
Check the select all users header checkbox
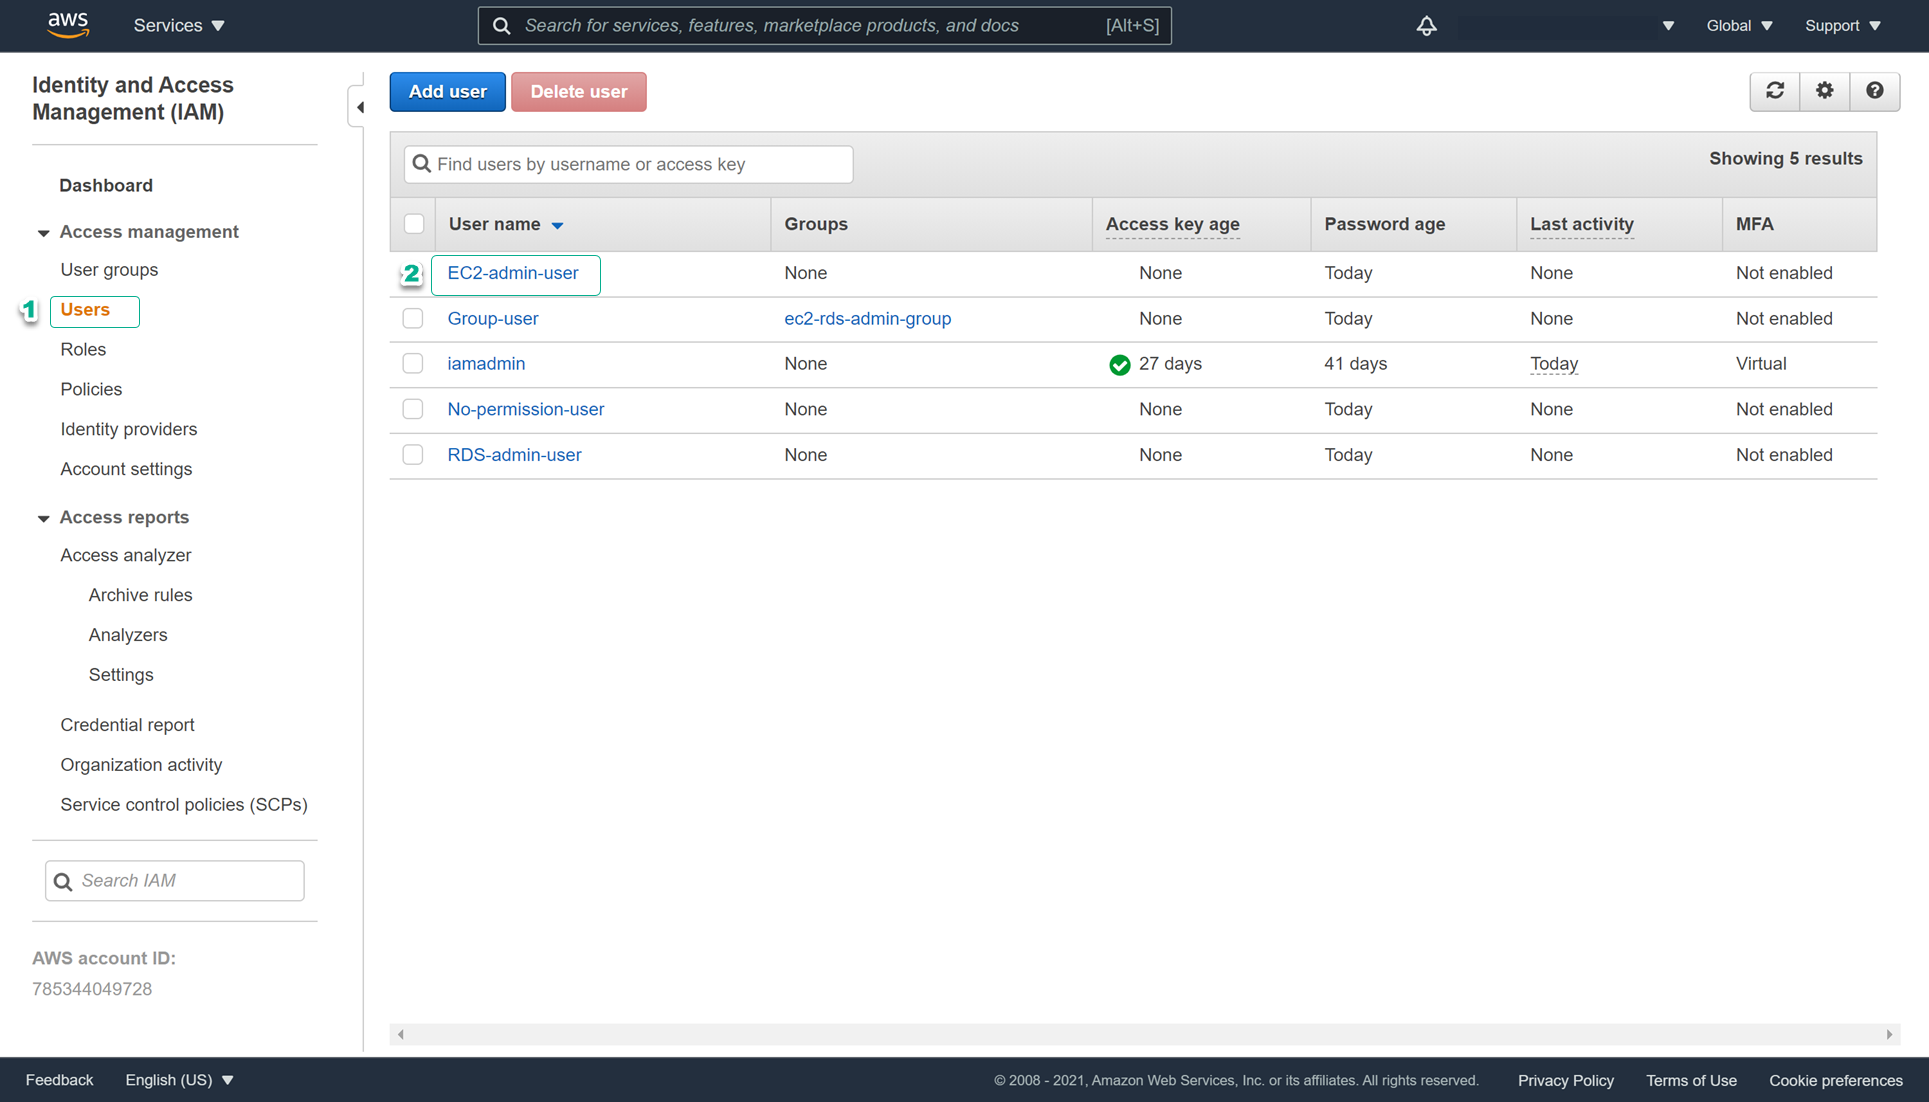pos(412,223)
